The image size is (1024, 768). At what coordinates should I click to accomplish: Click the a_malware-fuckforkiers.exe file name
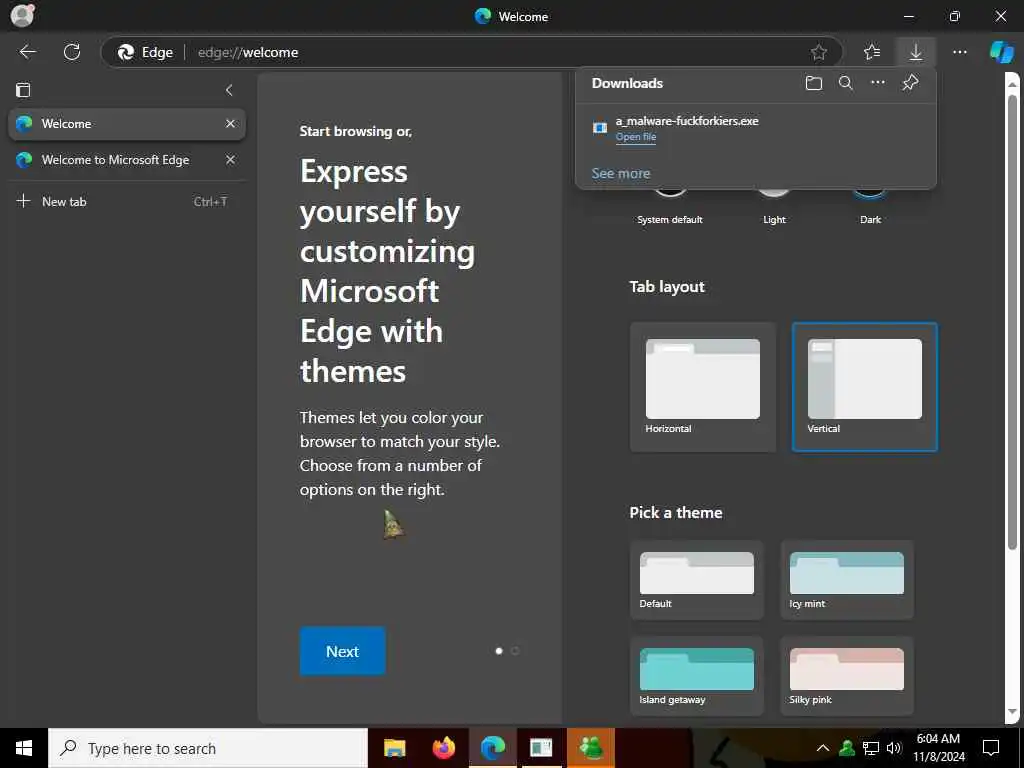coord(687,121)
